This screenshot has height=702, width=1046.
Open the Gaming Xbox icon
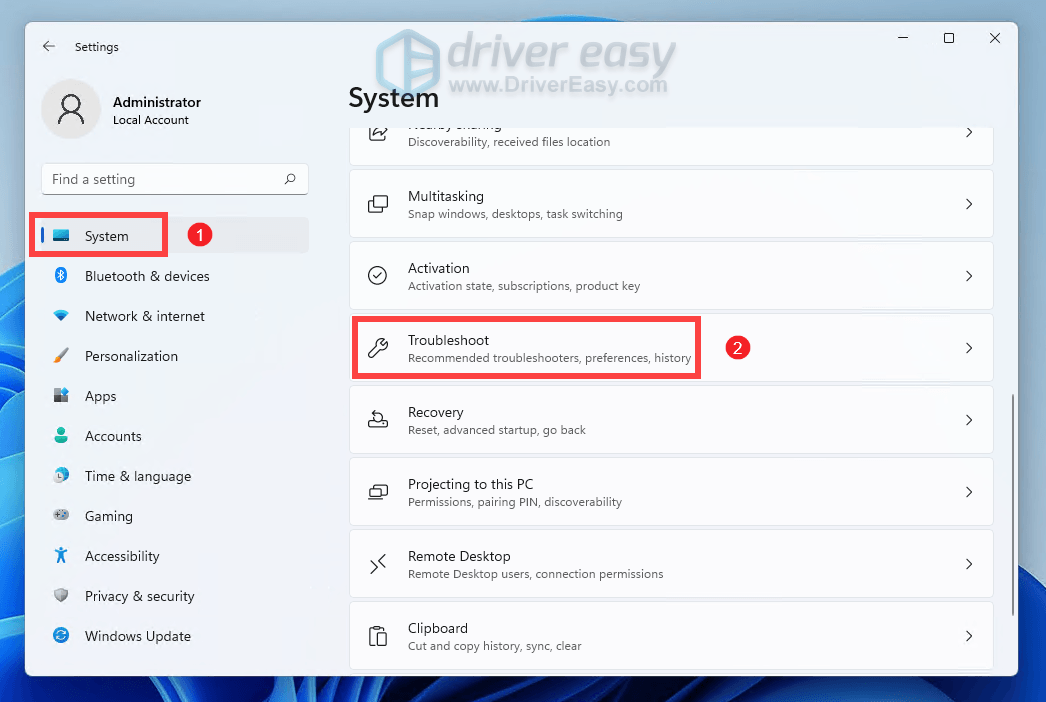coord(63,516)
